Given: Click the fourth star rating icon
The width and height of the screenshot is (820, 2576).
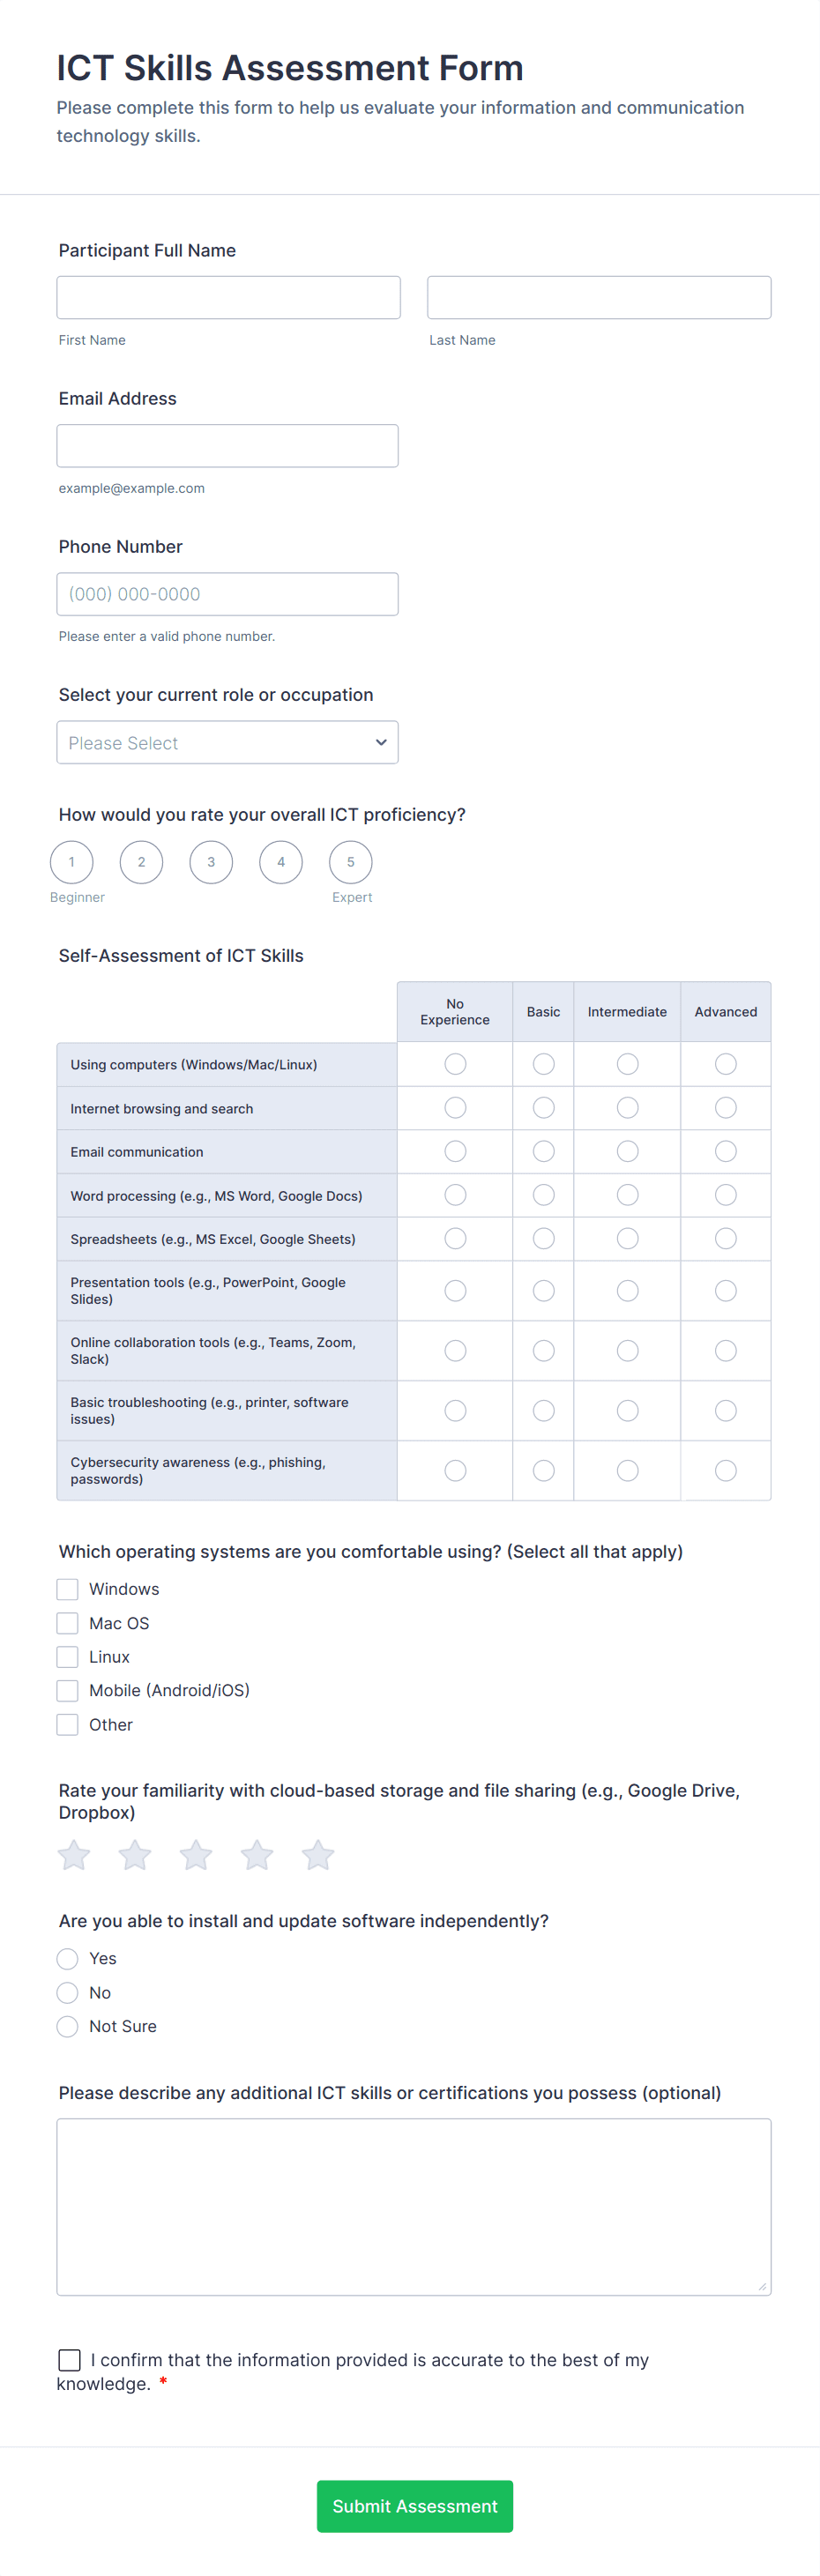Looking at the screenshot, I should pyautogui.click(x=257, y=1855).
